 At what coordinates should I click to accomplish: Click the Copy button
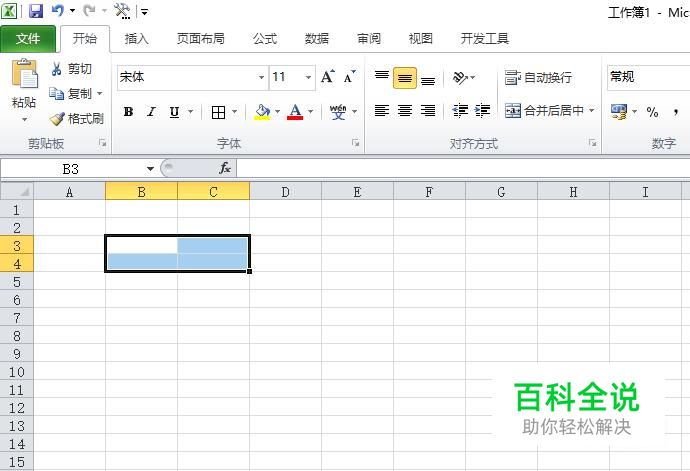pyautogui.click(x=71, y=93)
